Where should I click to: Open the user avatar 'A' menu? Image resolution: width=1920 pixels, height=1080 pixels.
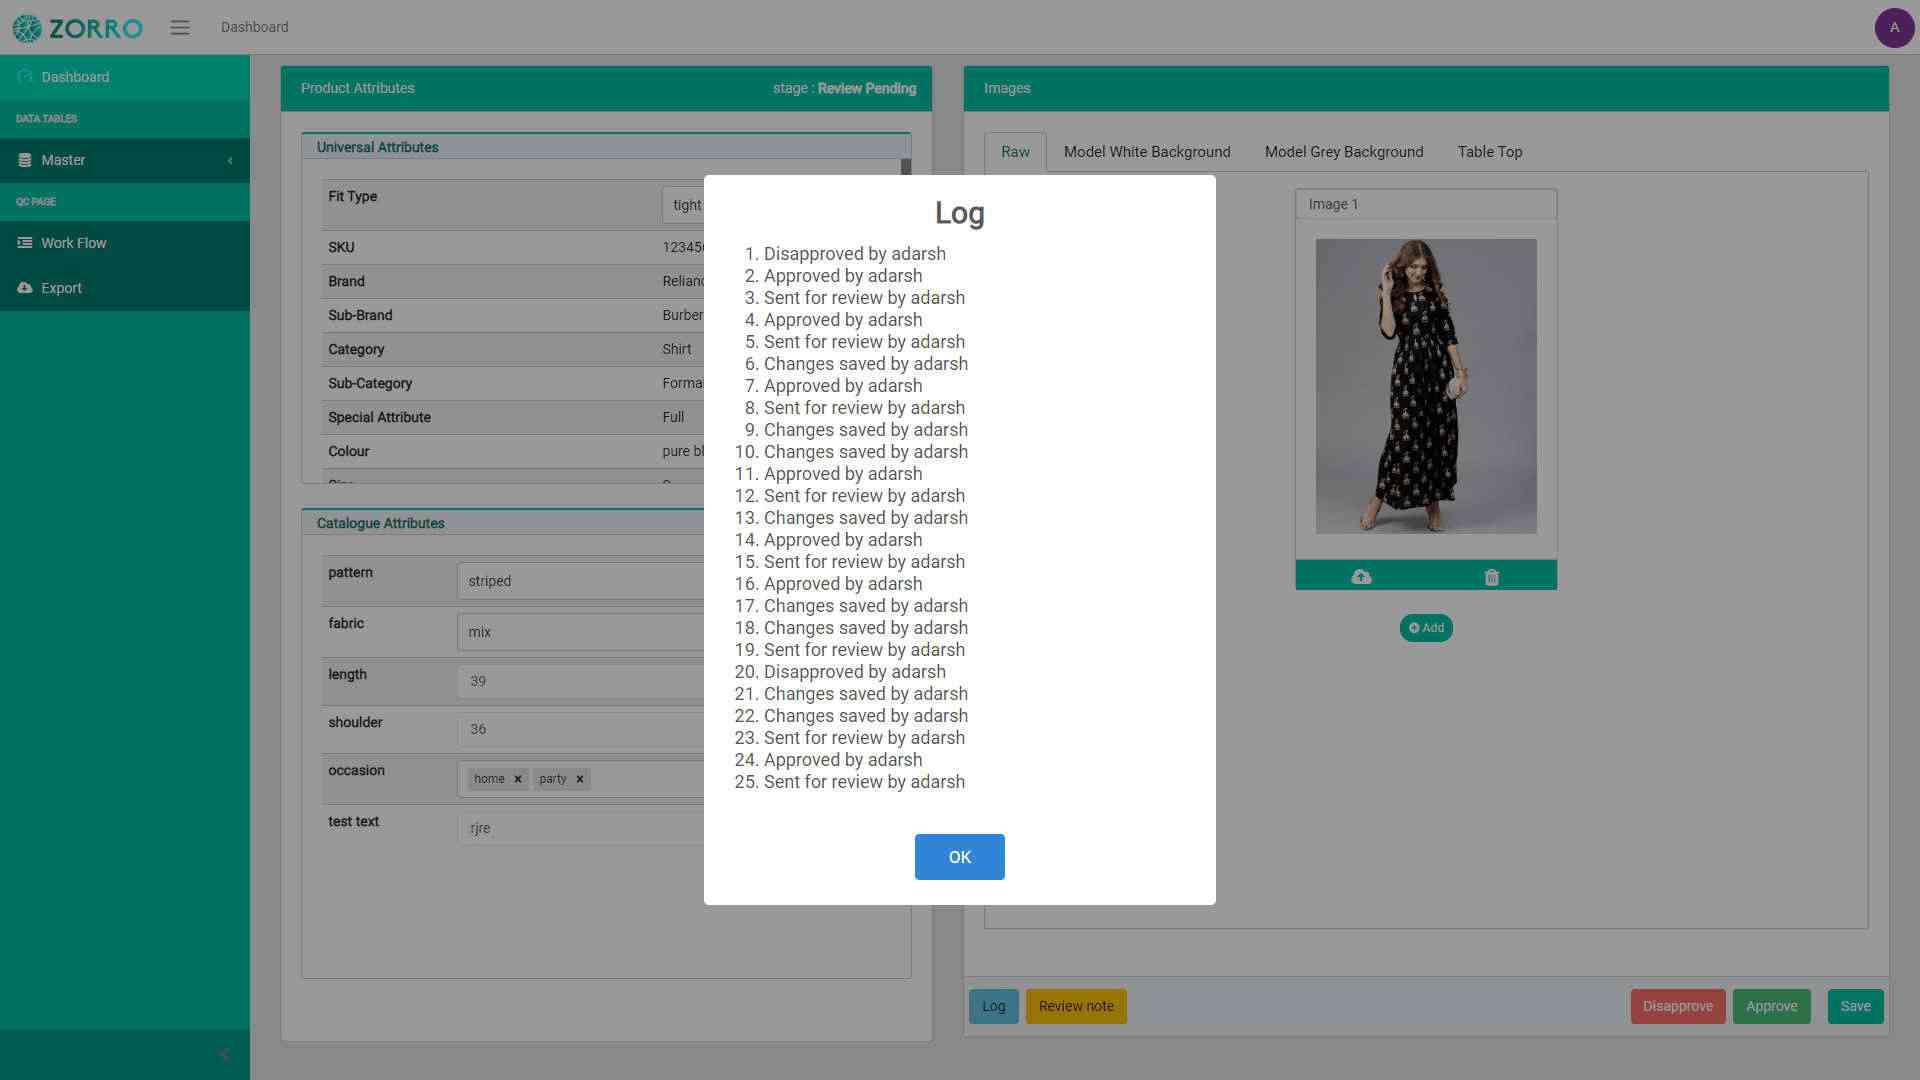pyautogui.click(x=1894, y=28)
